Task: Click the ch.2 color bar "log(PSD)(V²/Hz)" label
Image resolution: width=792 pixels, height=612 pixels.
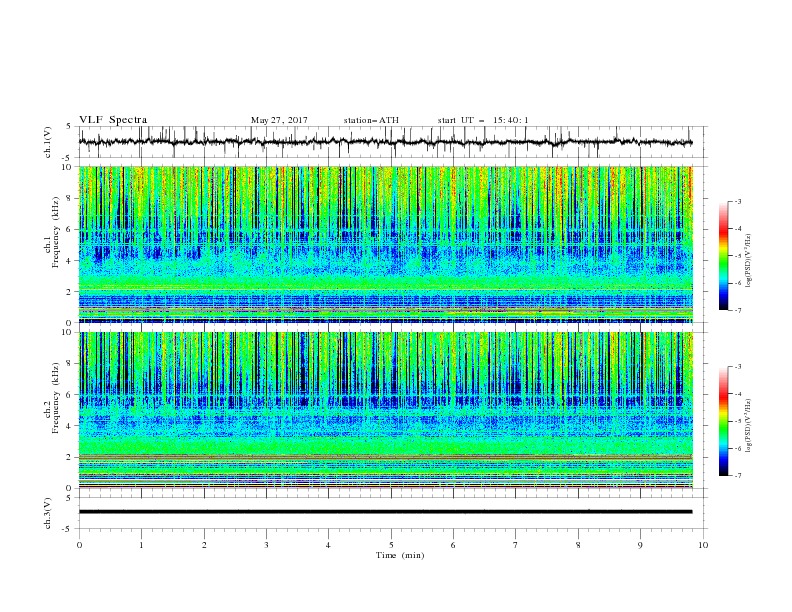Action: tap(749, 426)
